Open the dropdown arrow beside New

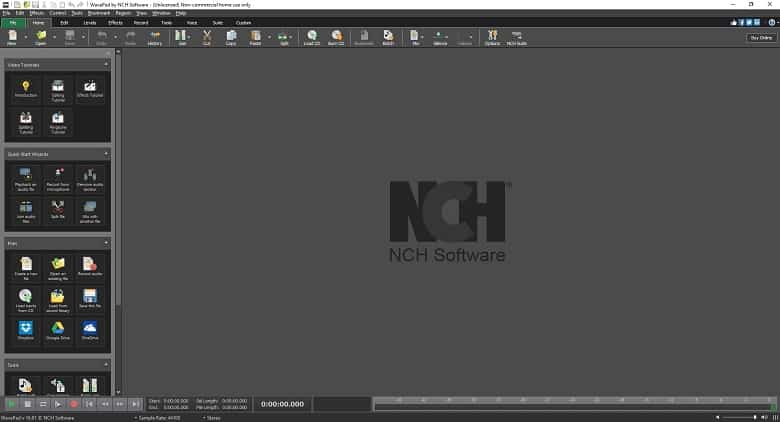click(26, 37)
